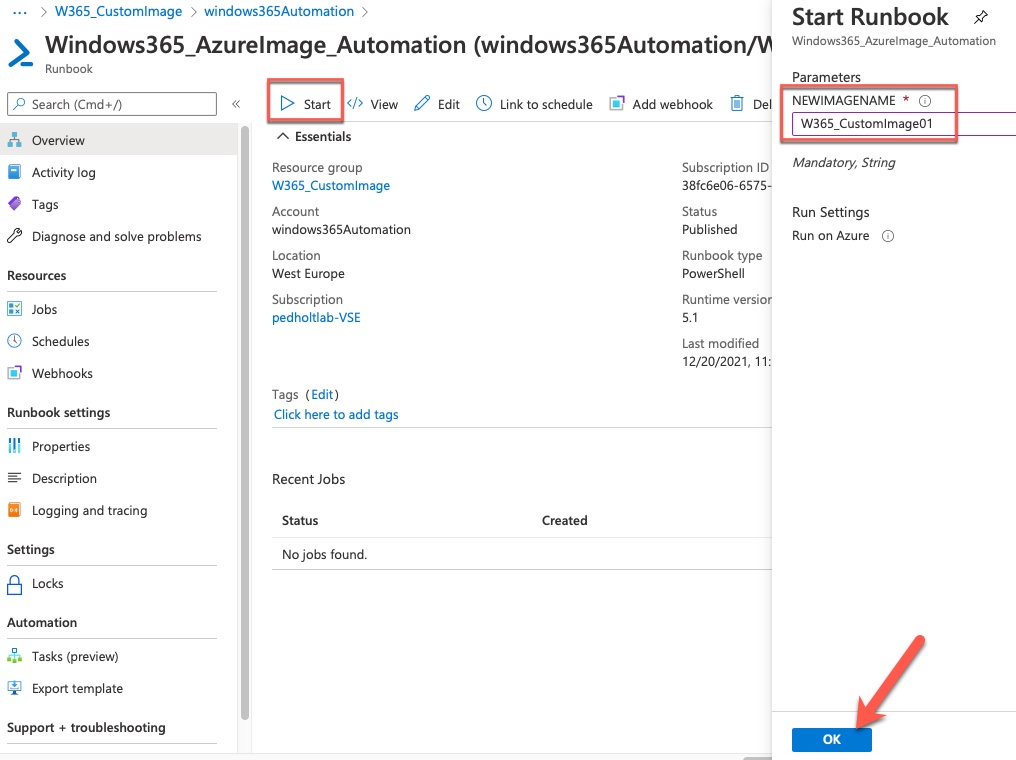Image resolution: width=1016 pixels, height=760 pixels.
Task: Click the Export template icon
Action: (14, 688)
